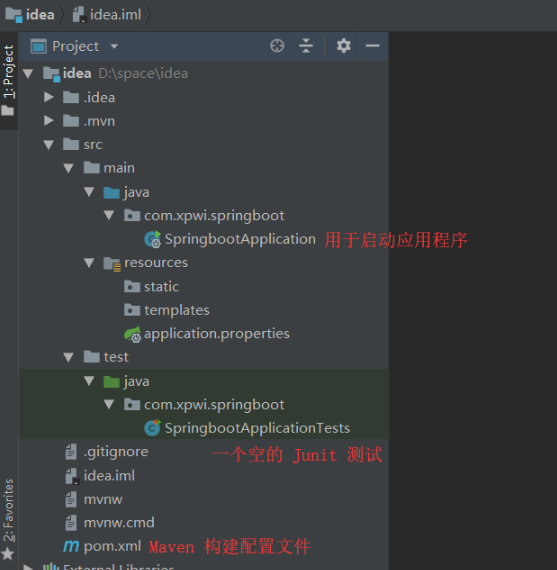Collapse the resources folder arrow
Image resolution: width=557 pixels, height=570 pixels.
[89, 262]
